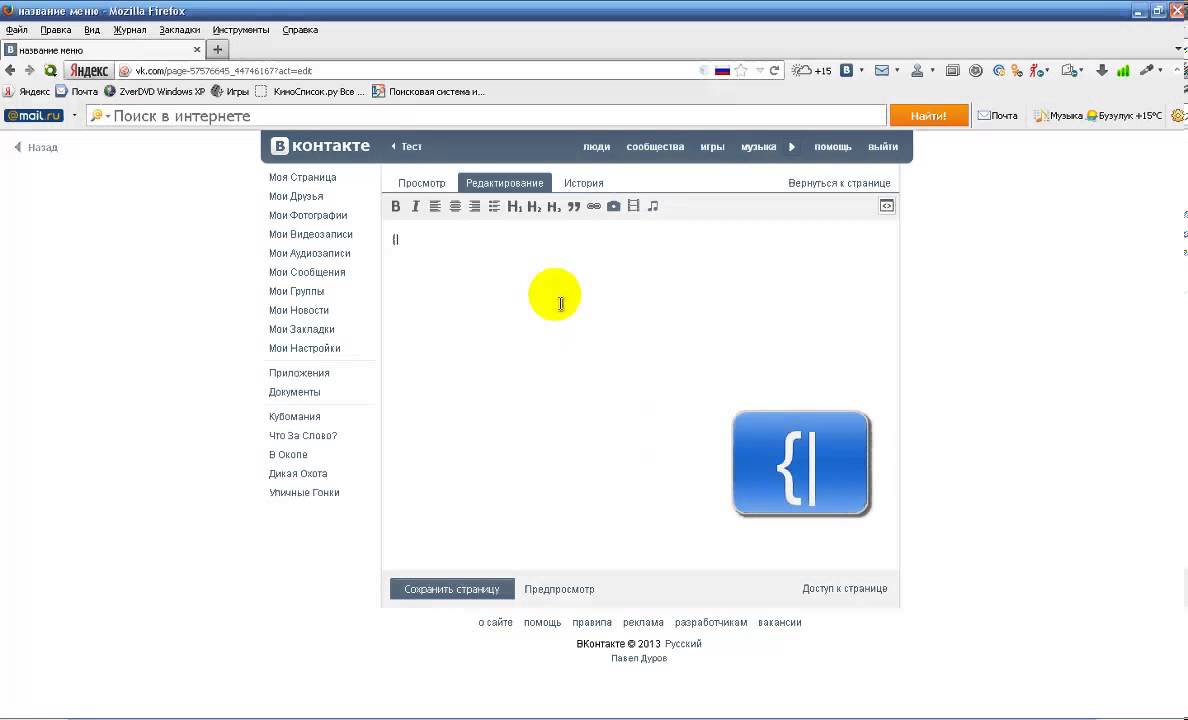
Task: Click inside the wiki editor text area
Action: coord(640,394)
